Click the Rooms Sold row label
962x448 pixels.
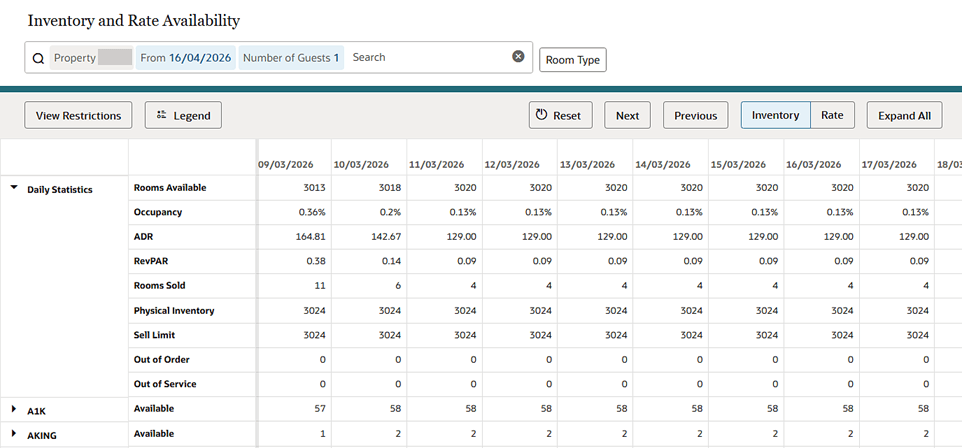pos(160,286)
